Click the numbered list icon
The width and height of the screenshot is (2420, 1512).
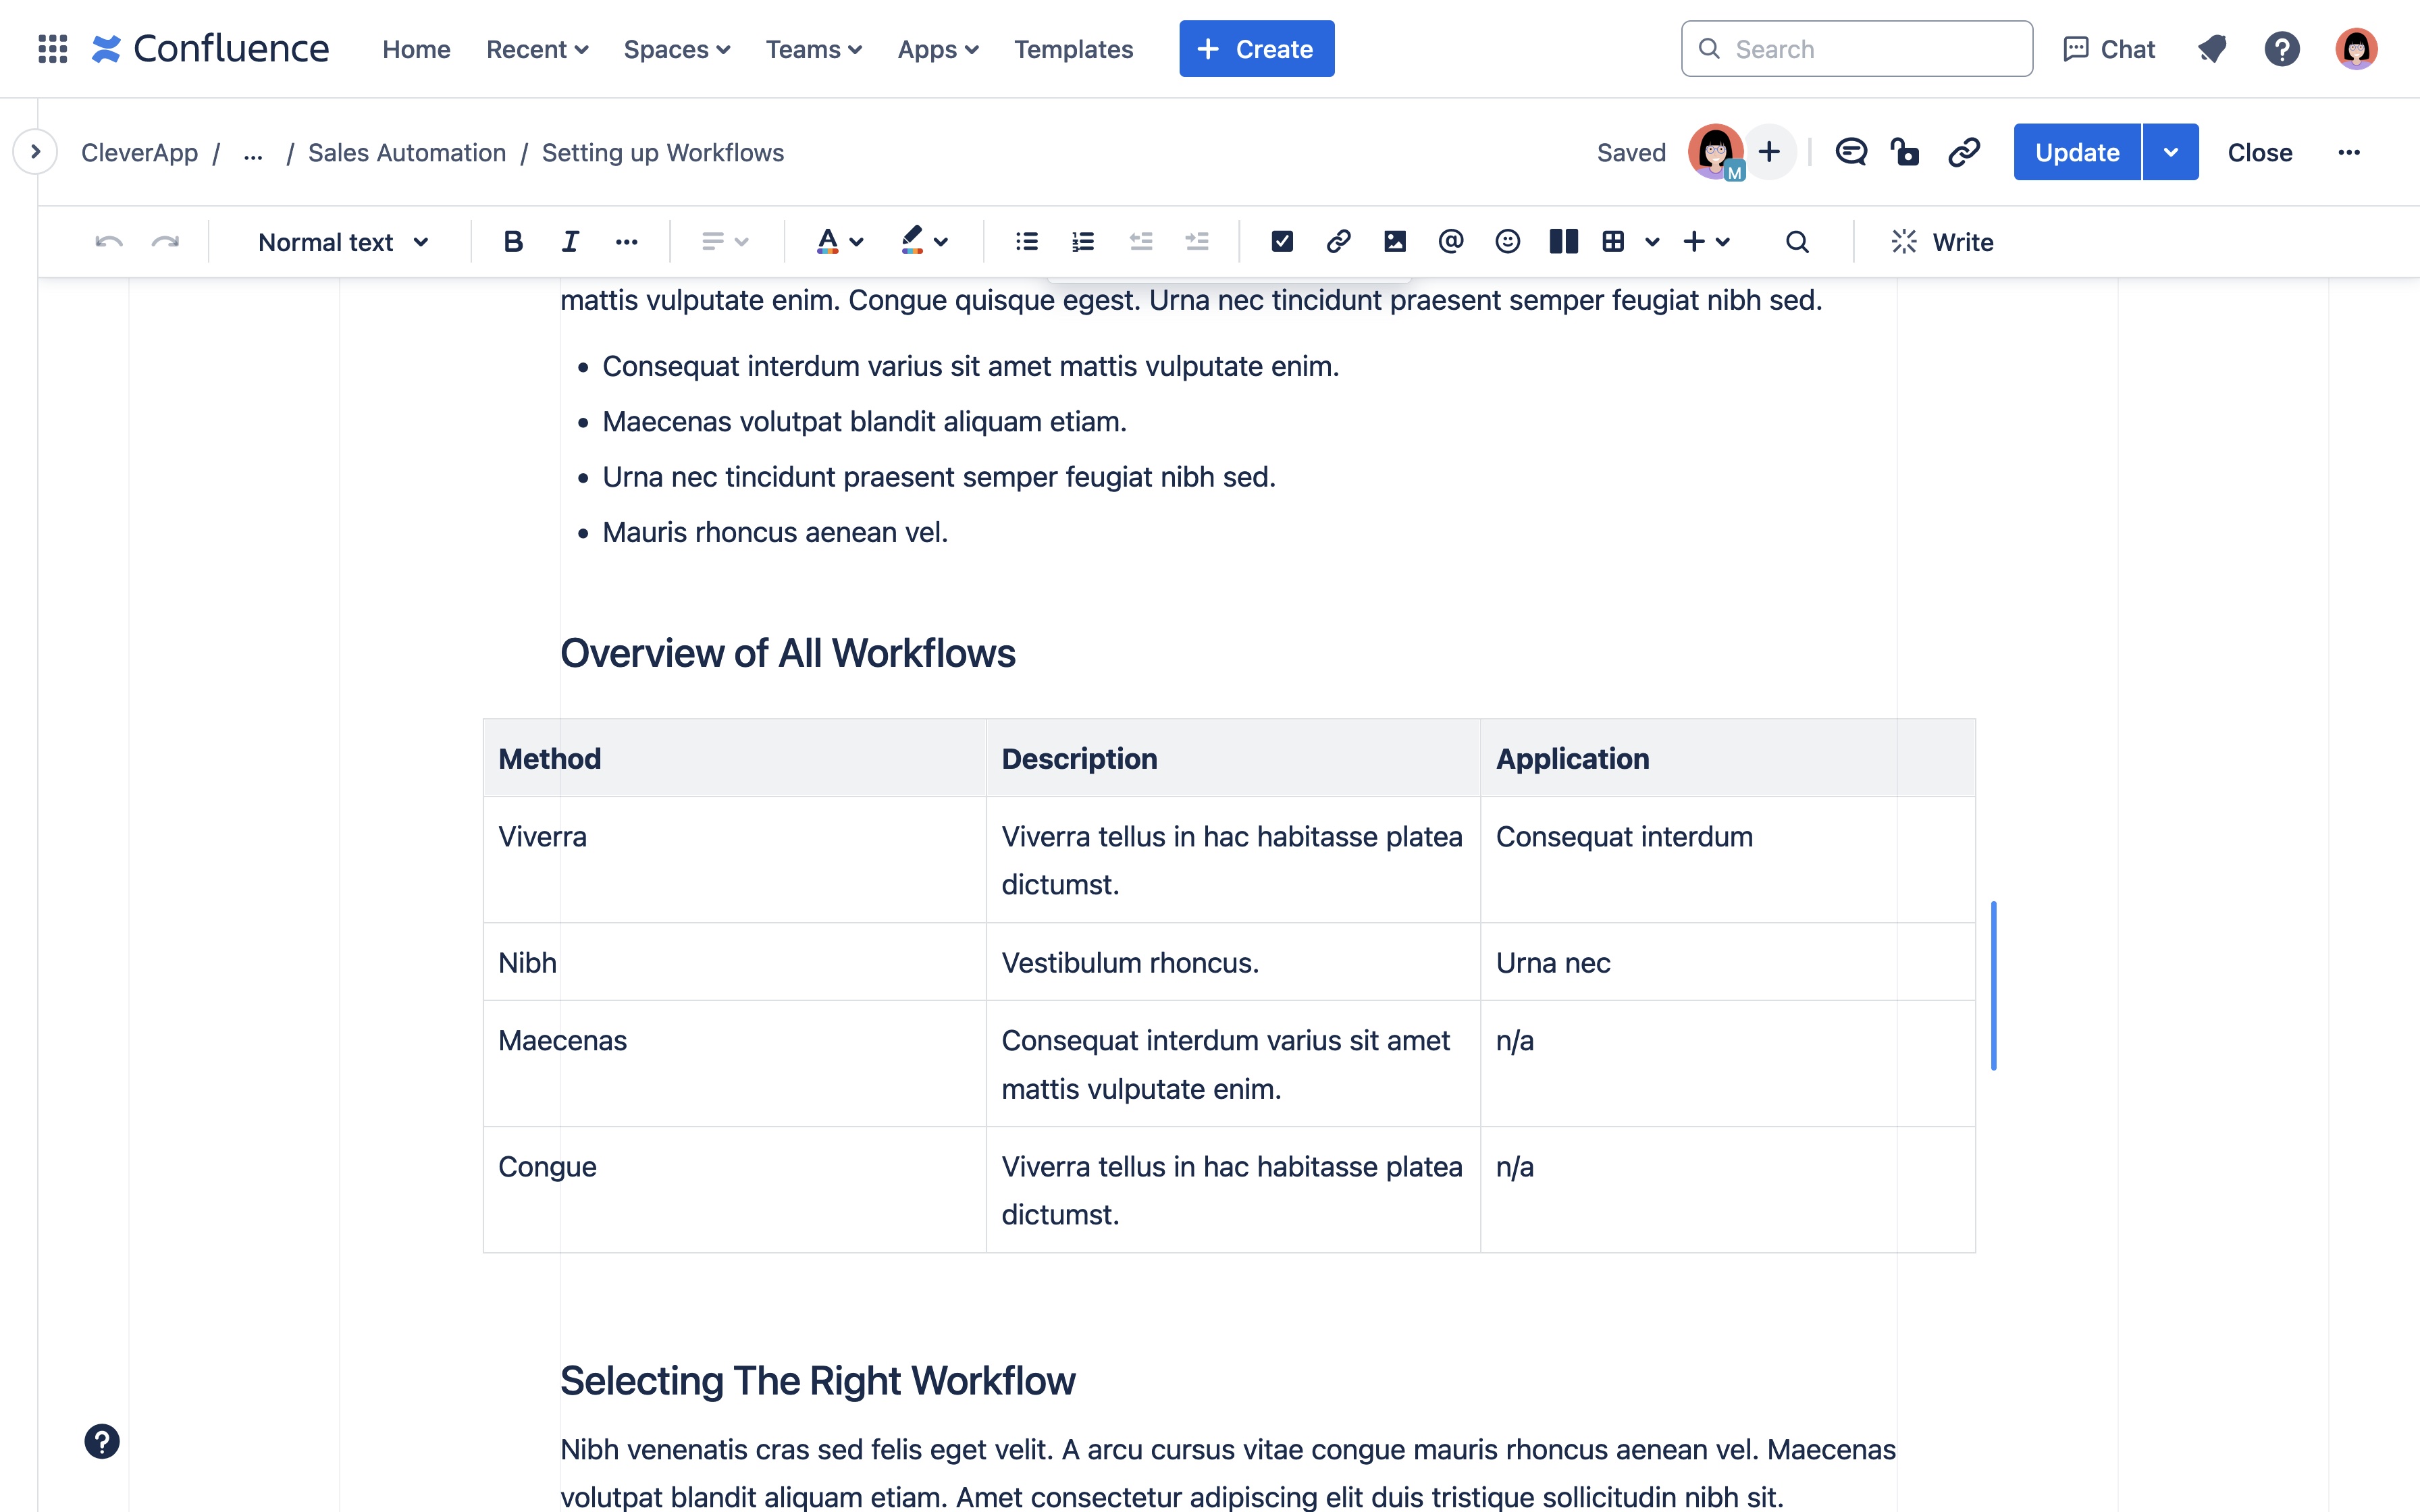tap(1083, 241)
